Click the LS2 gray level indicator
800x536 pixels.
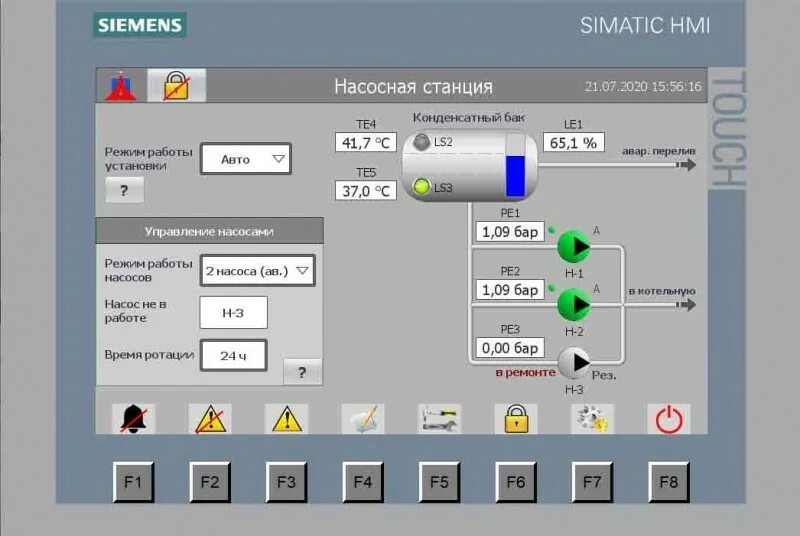coord(421,142)
